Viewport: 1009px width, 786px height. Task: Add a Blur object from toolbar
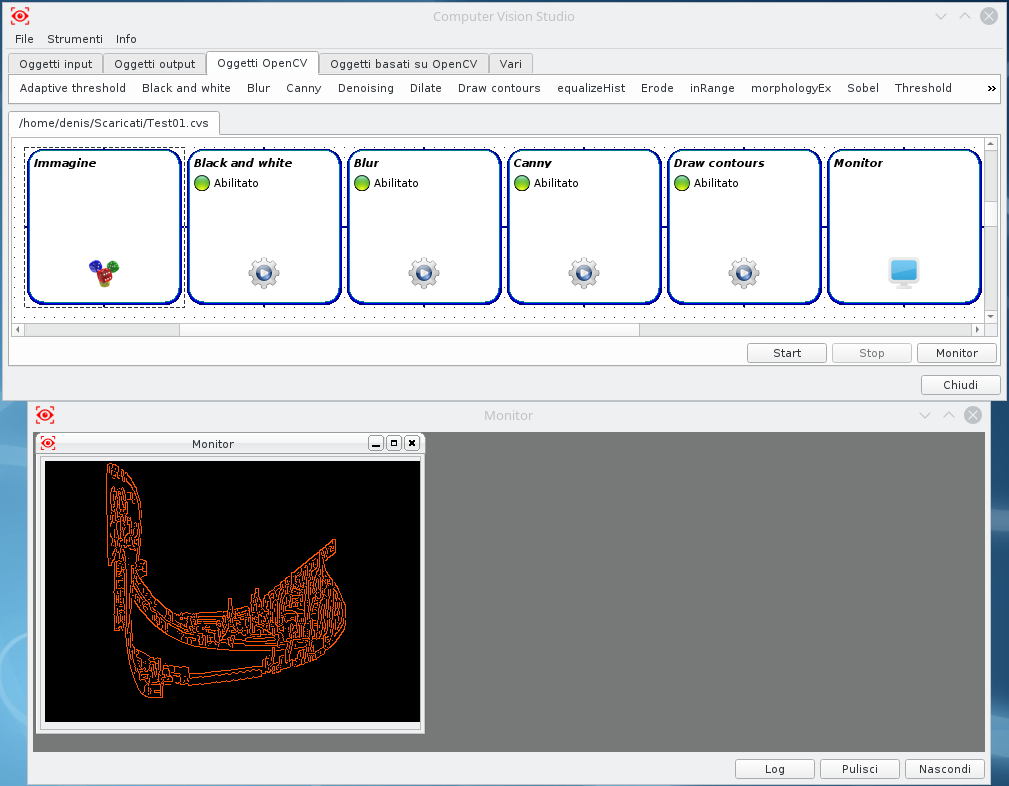[259, 88]
